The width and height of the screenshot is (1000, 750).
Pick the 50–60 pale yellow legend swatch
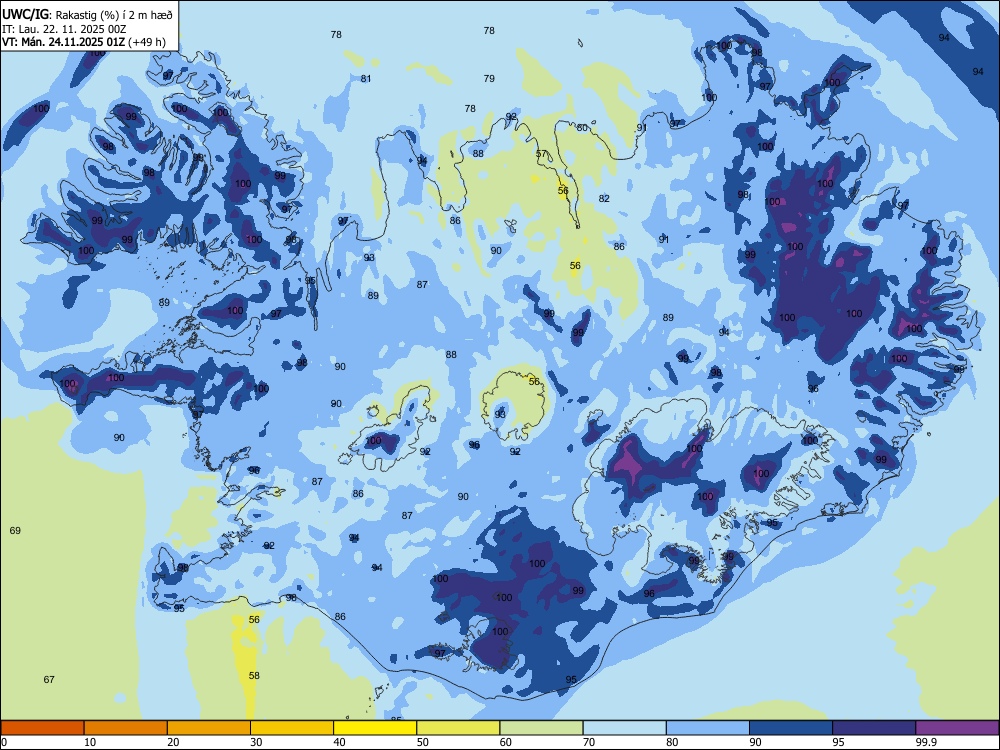pyautogui.click(x=459, y=728)
